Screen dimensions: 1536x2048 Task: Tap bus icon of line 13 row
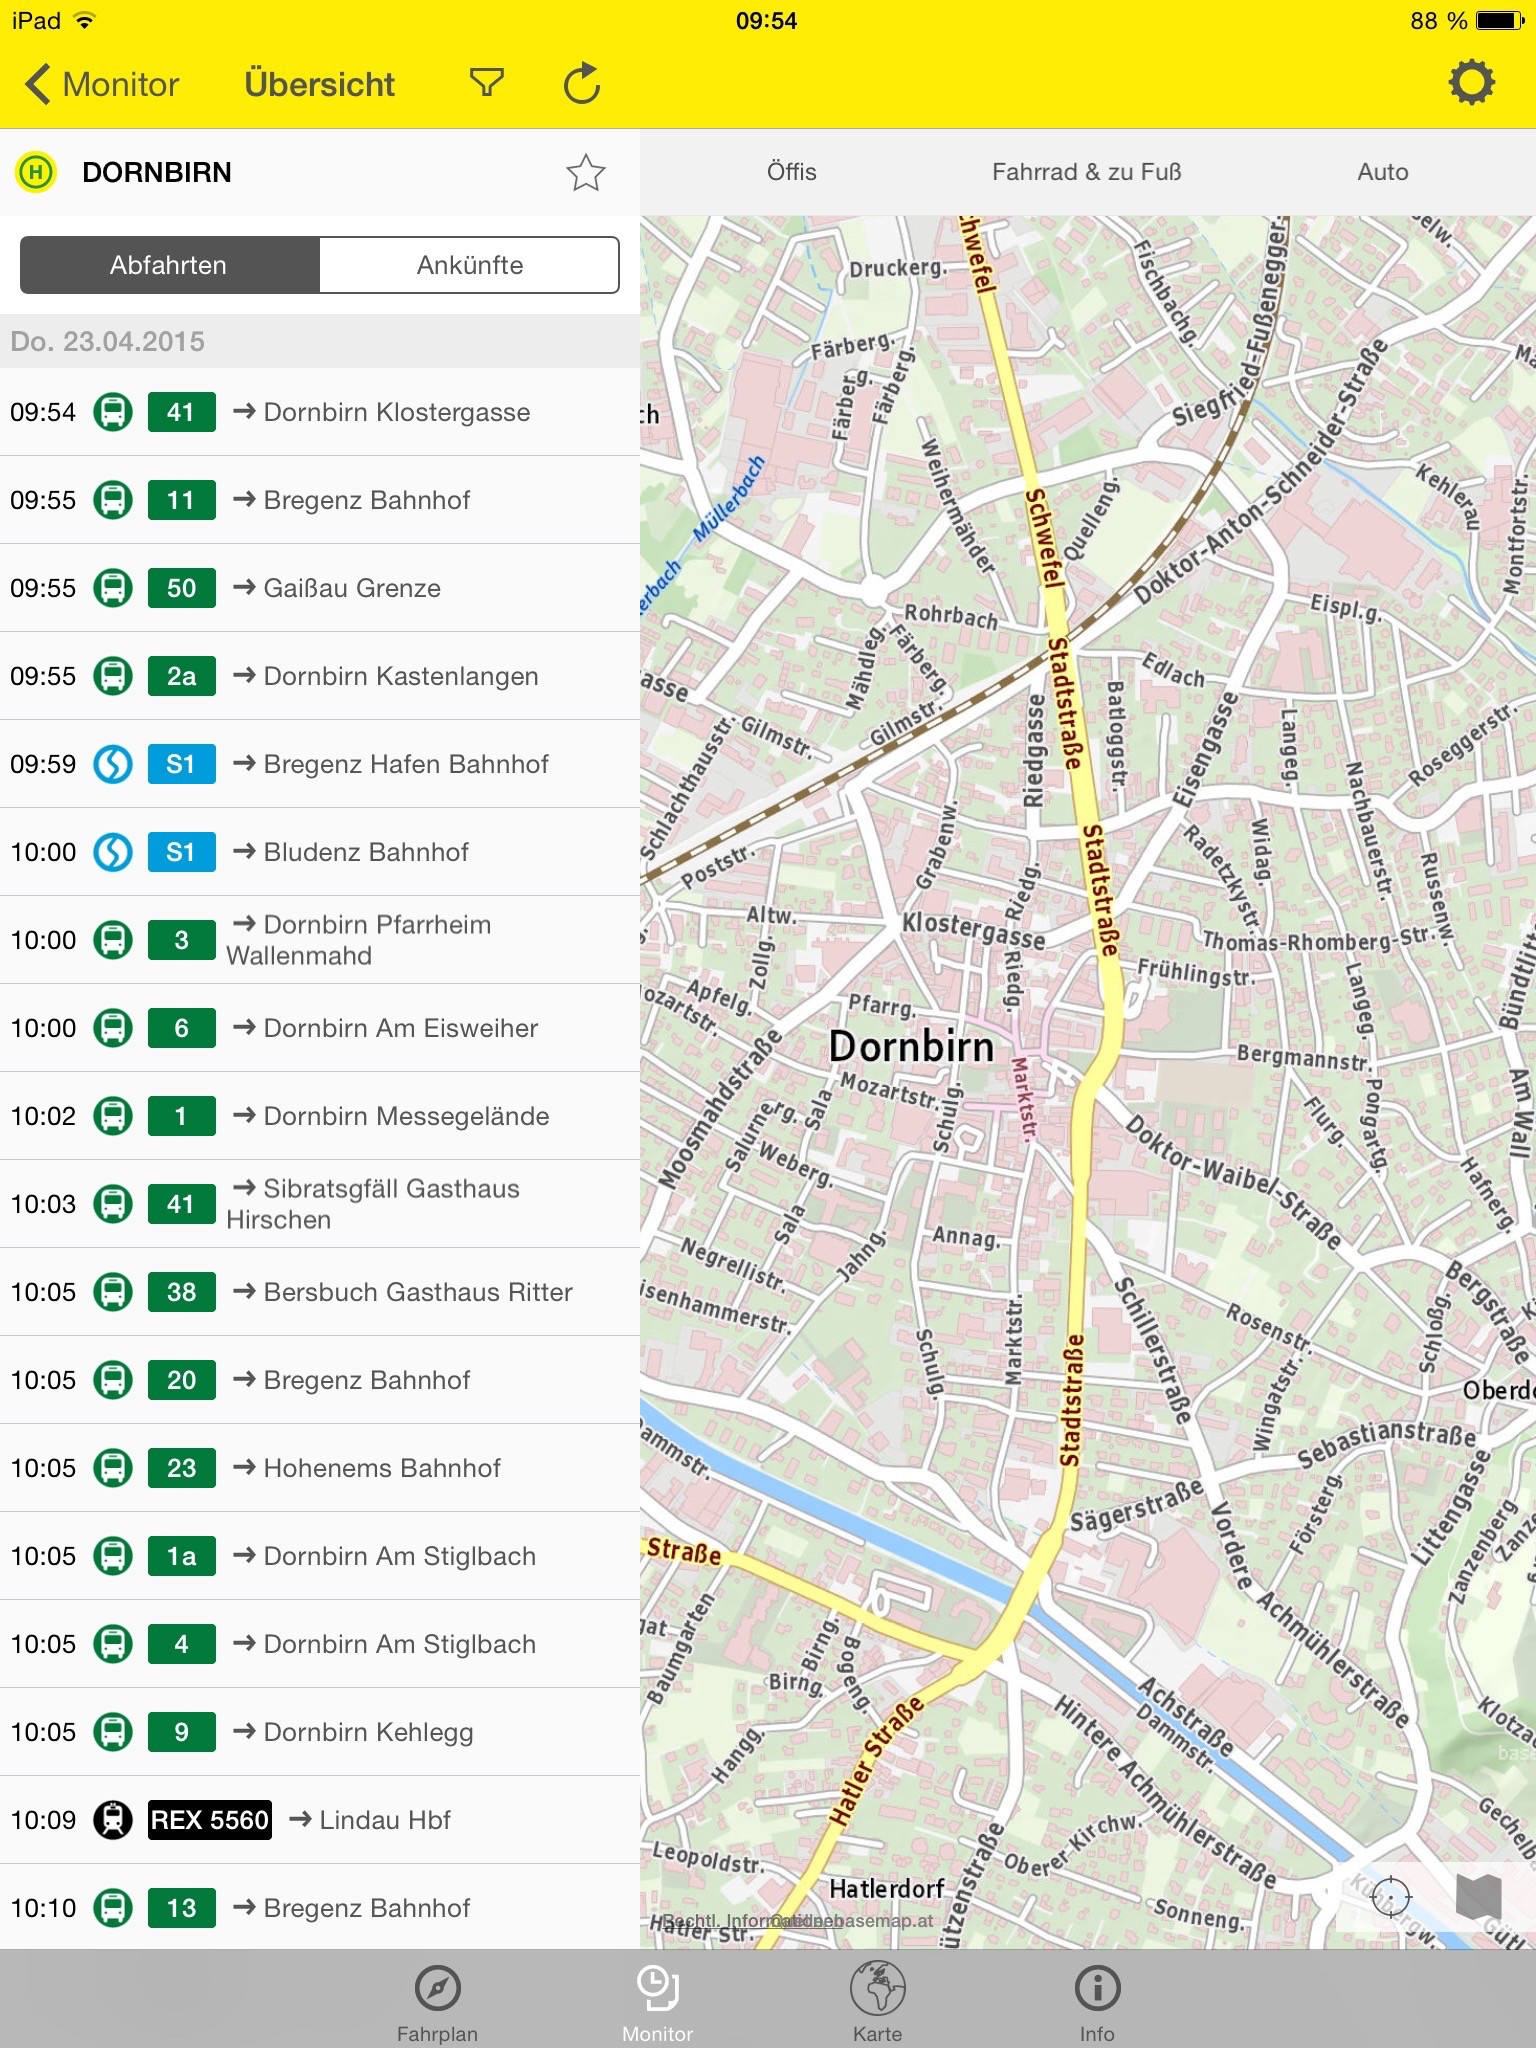click(x=113, y=1908)
